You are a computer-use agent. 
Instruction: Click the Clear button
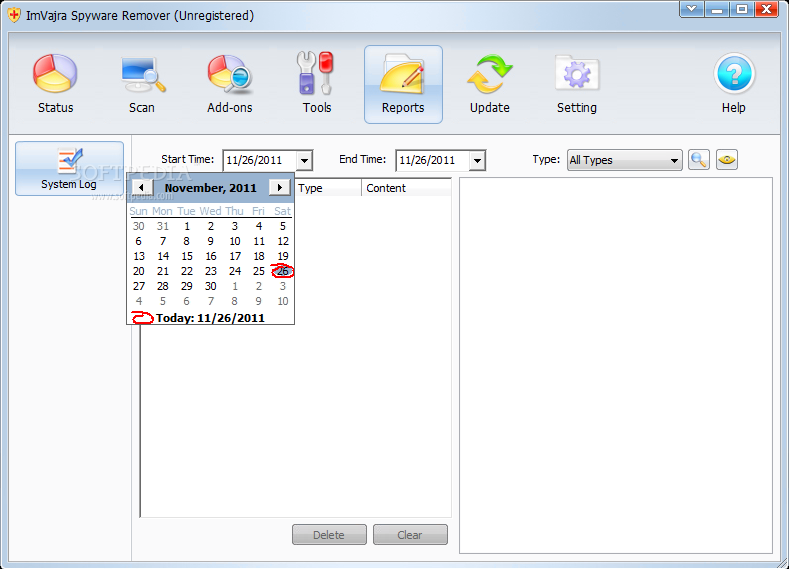tap(410, 535)
